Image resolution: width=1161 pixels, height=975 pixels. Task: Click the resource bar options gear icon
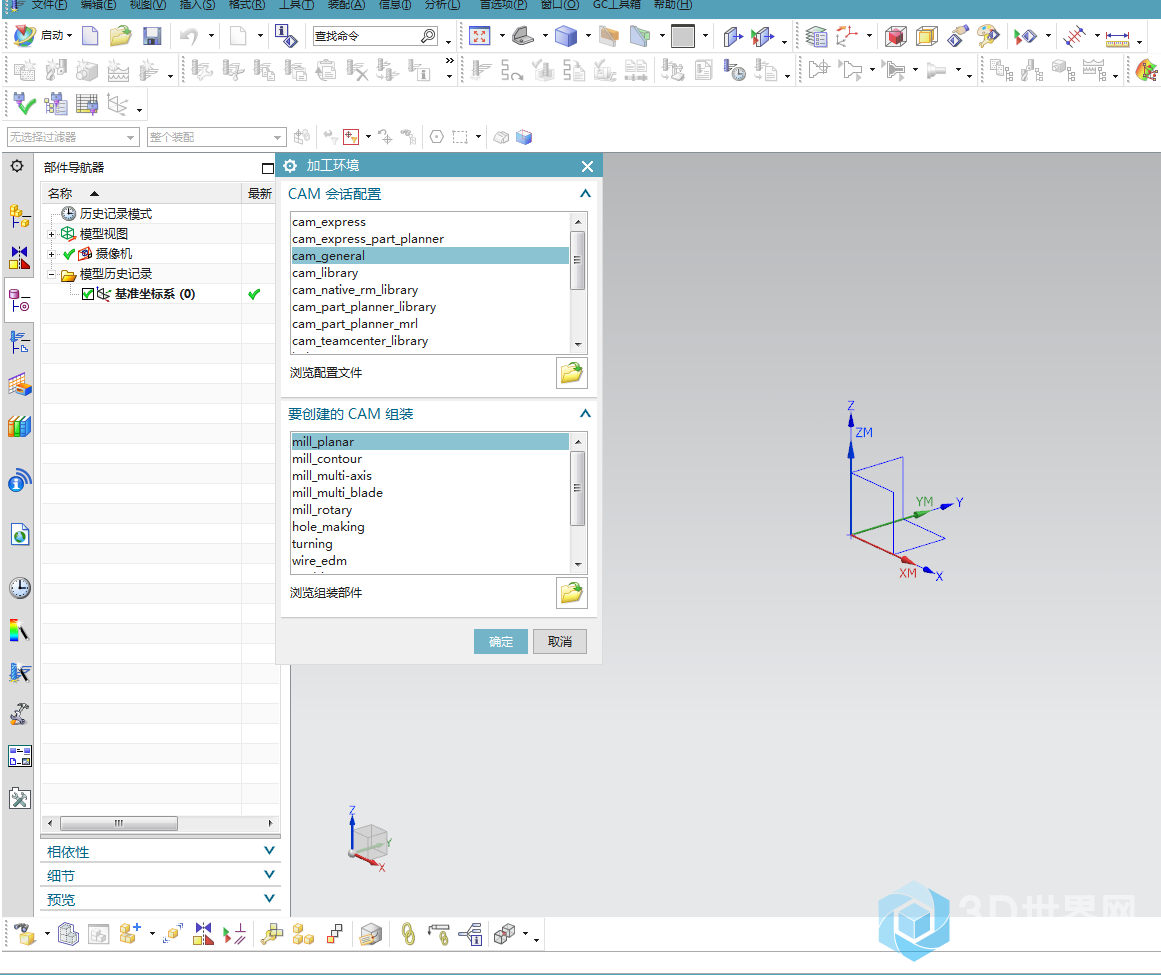[x=17, y=166]
